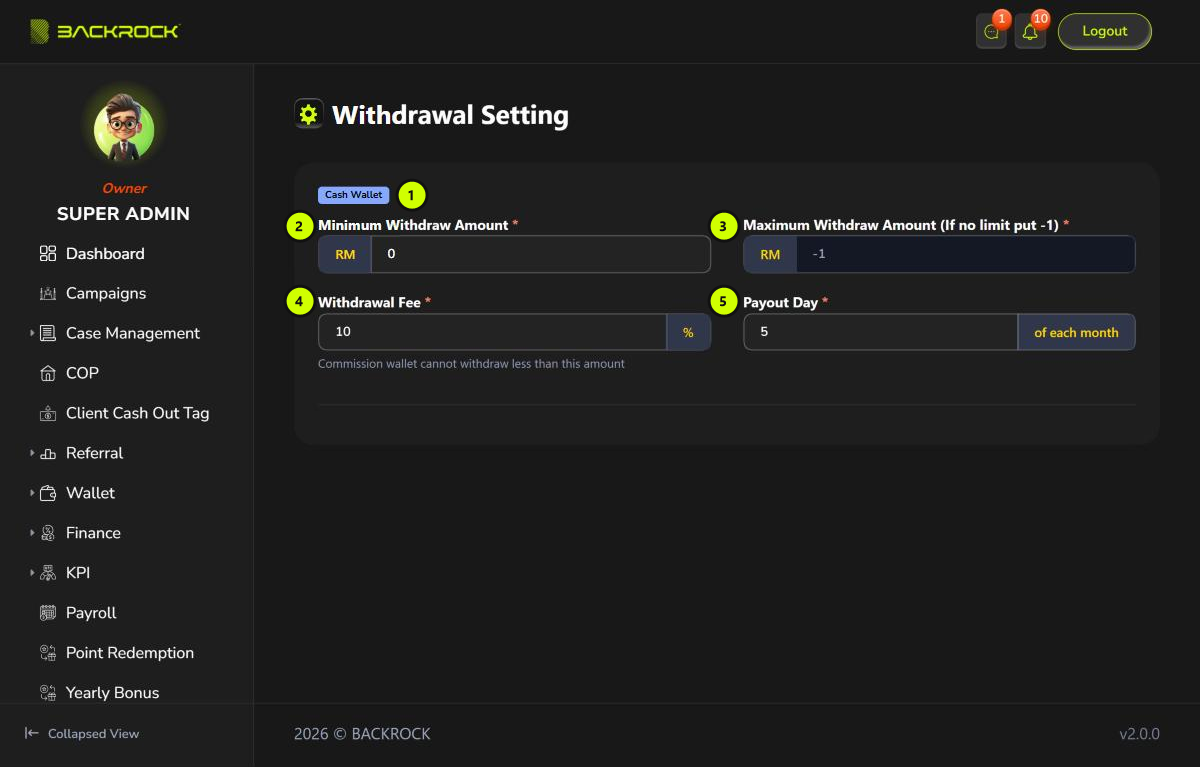This screenshot has height=767, width=1200.
Task: Click the 'Owner' role text
Action: (x=124, y=188)
